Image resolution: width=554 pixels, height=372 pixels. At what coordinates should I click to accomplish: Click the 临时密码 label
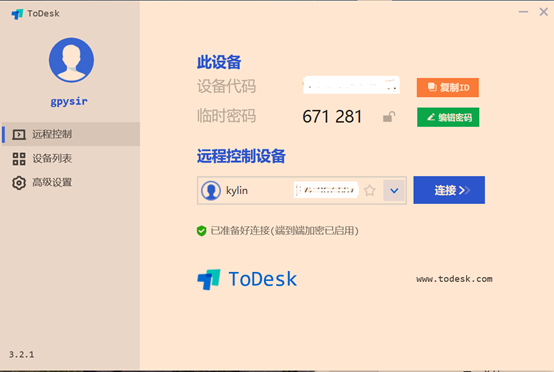pyautogui.click(x=226, y=116)
